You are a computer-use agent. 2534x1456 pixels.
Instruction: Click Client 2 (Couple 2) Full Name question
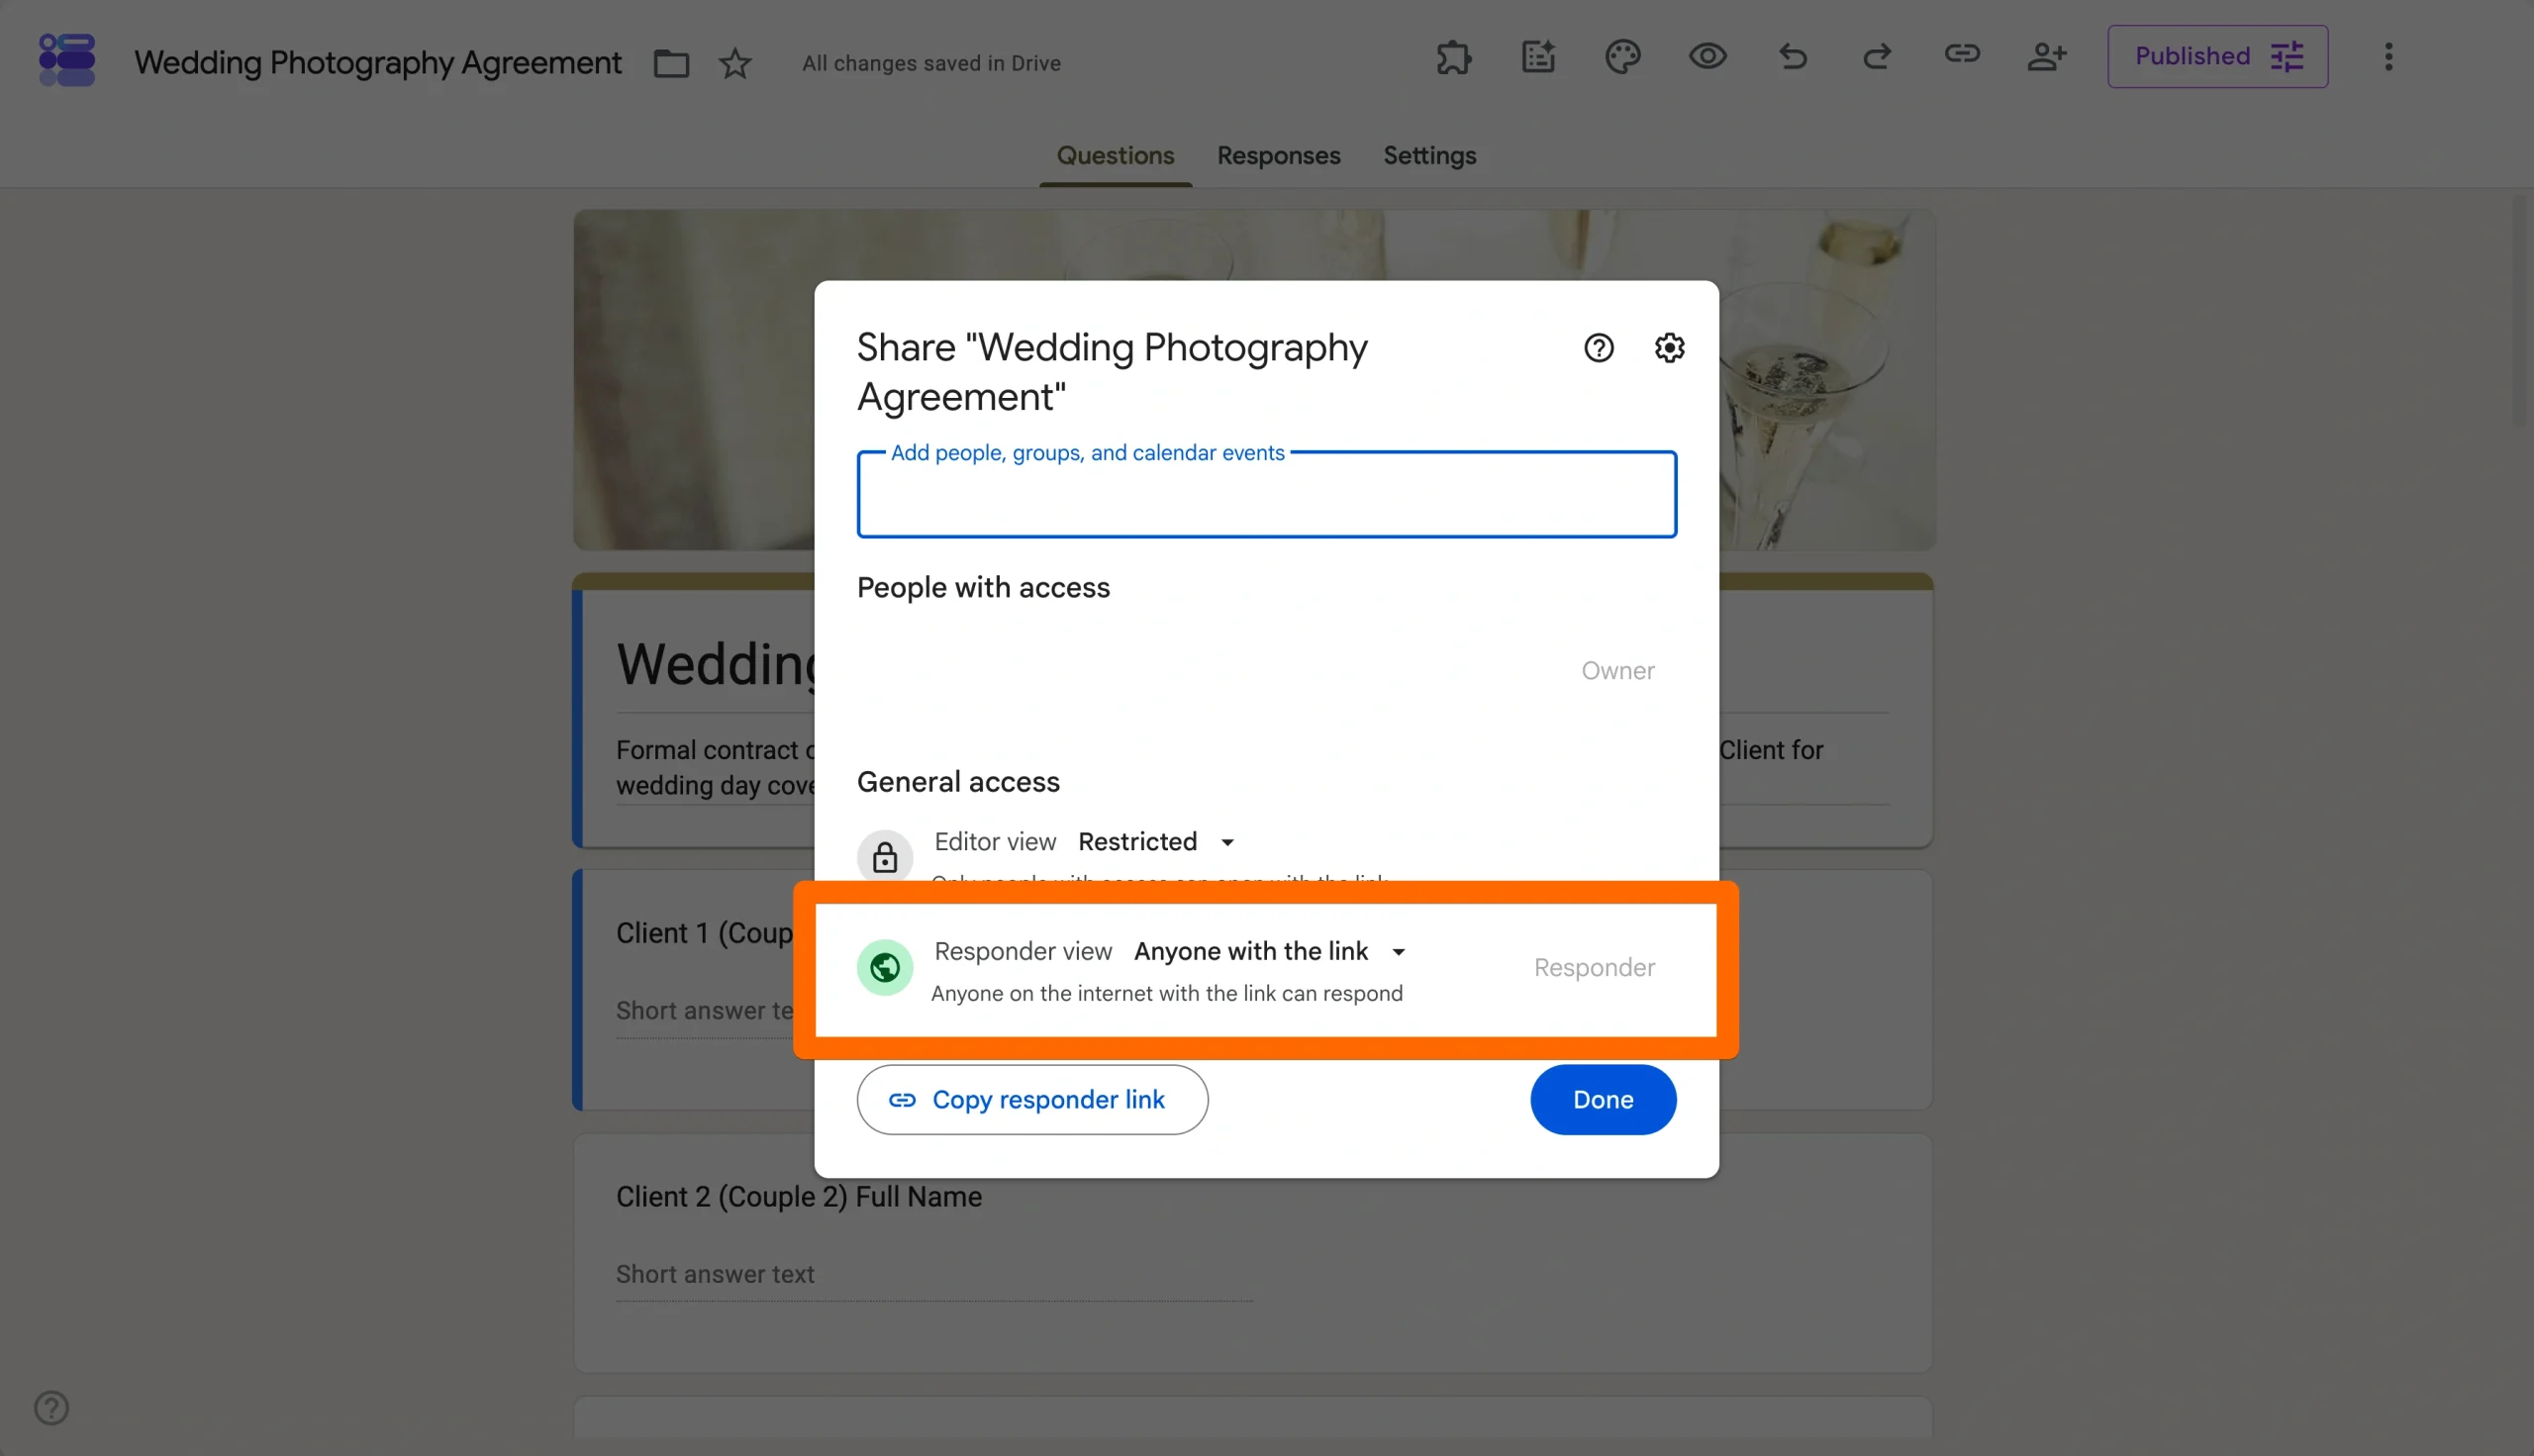(x=798, y=1196)
